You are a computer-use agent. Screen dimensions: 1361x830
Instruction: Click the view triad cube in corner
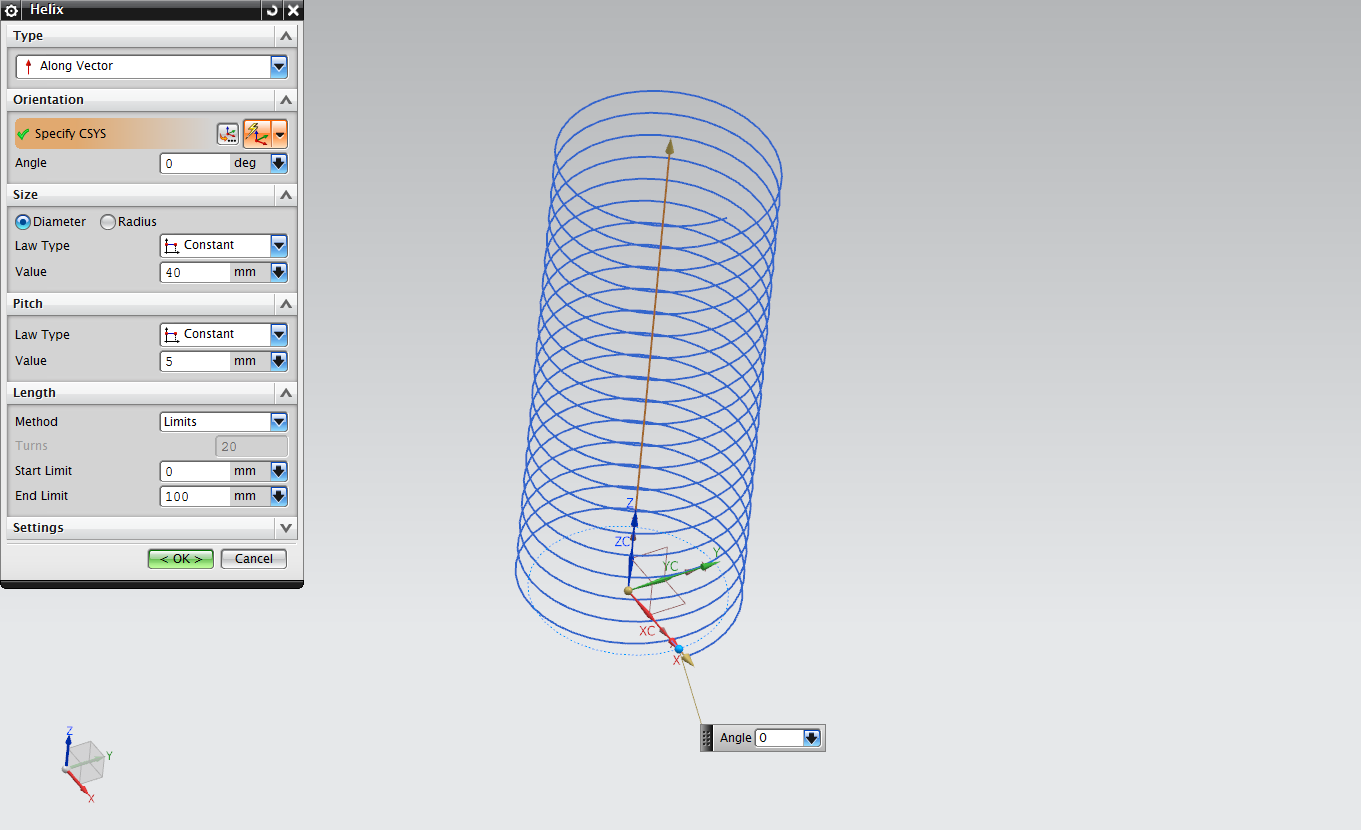(86, 763)
